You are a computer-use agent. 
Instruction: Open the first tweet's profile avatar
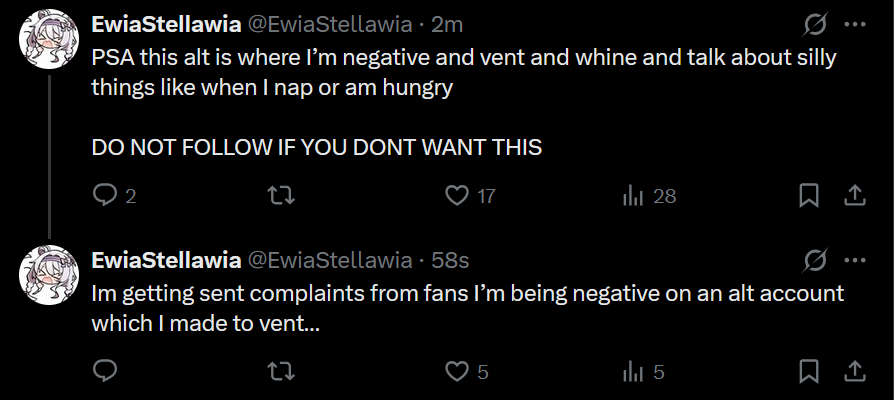(x=49, y=42)
